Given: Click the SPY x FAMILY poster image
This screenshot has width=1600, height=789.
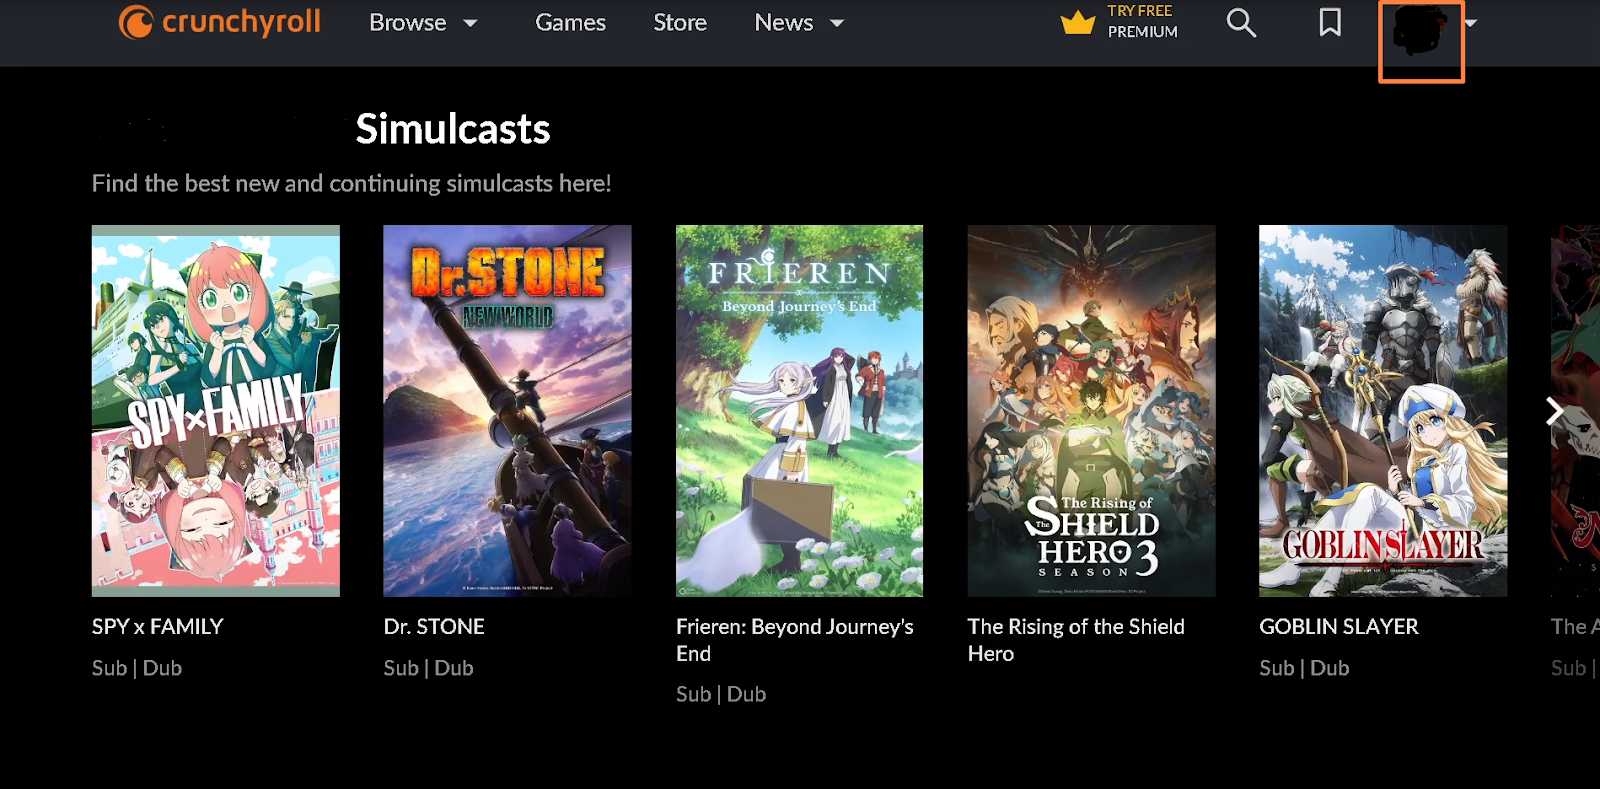Looking at the screenshot, I should pos(216,411).
